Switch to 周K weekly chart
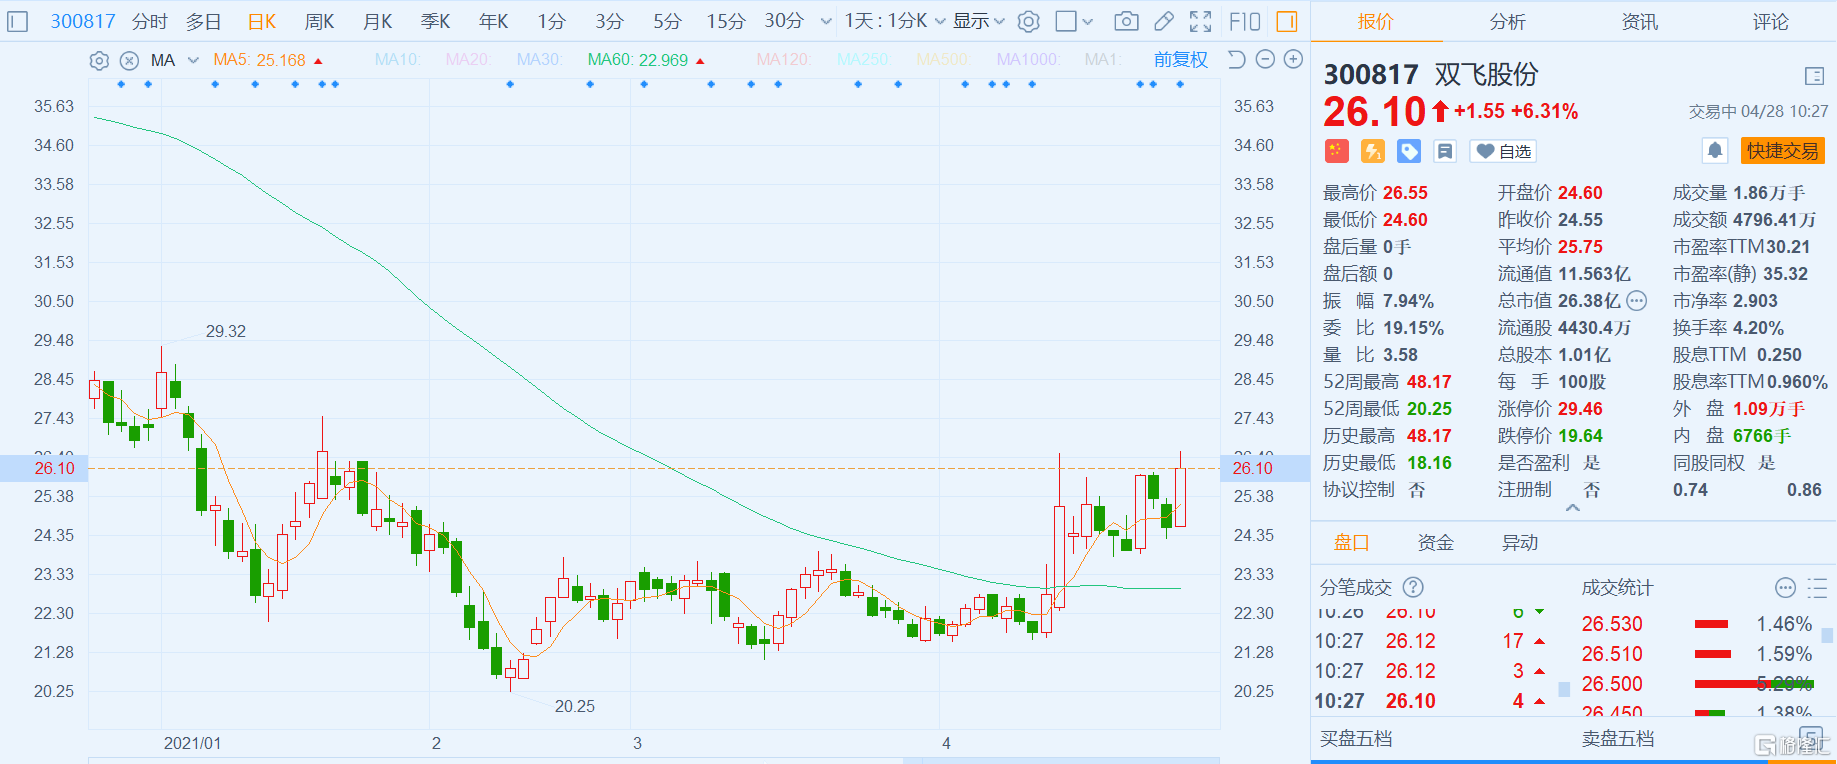The height and width of the screenshot is (764, 1837). [x=320, y=21]
